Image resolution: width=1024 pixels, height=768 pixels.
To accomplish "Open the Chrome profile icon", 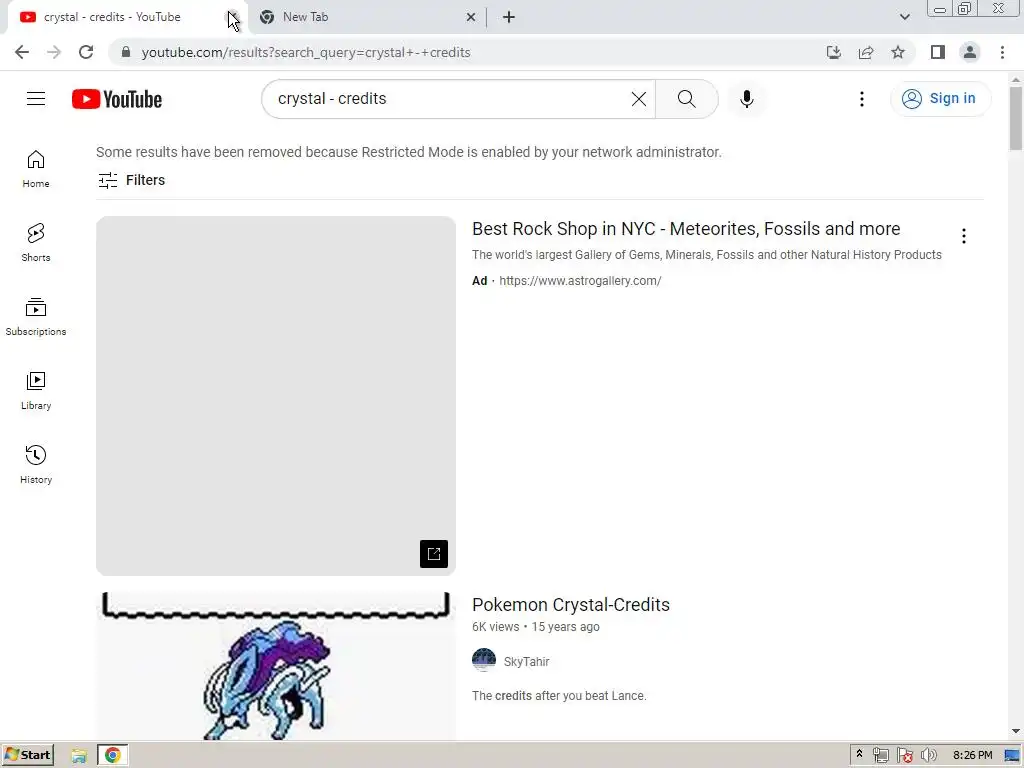I will [x=970, y=52].
